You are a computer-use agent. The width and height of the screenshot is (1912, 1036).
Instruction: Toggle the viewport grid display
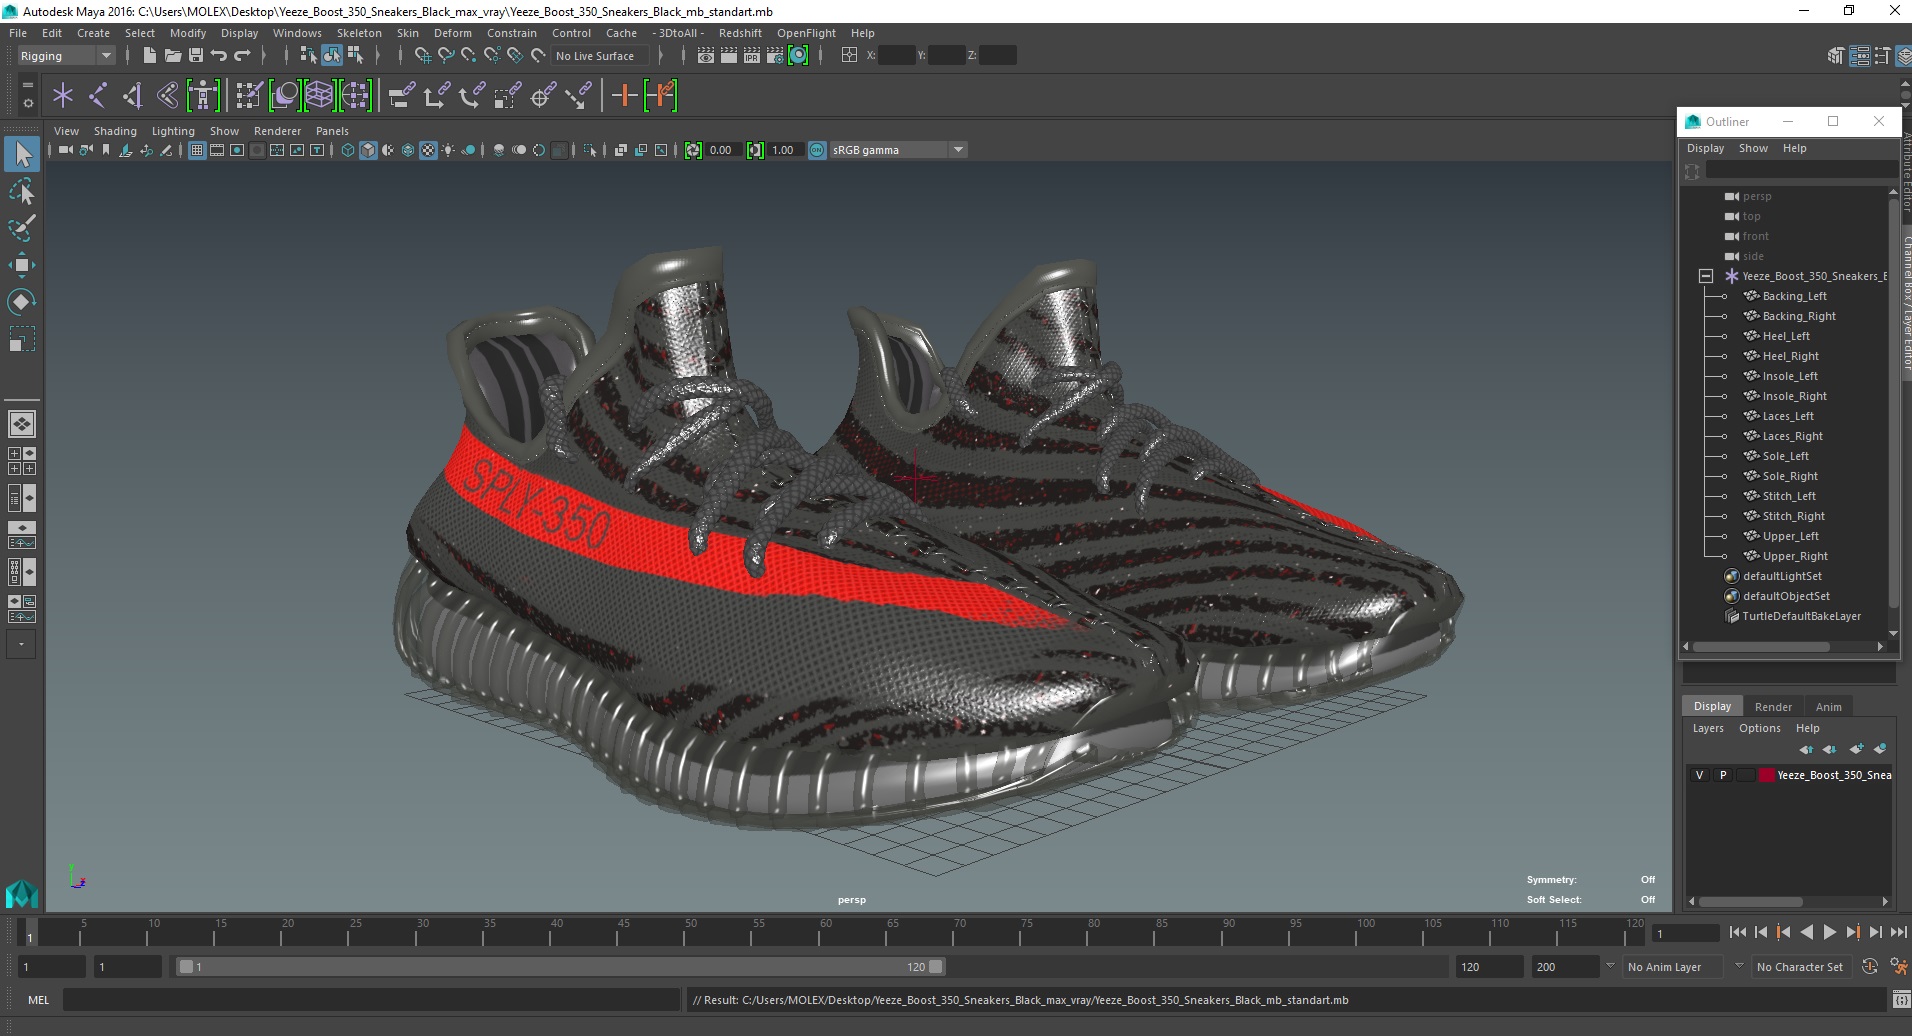[197, 150]
